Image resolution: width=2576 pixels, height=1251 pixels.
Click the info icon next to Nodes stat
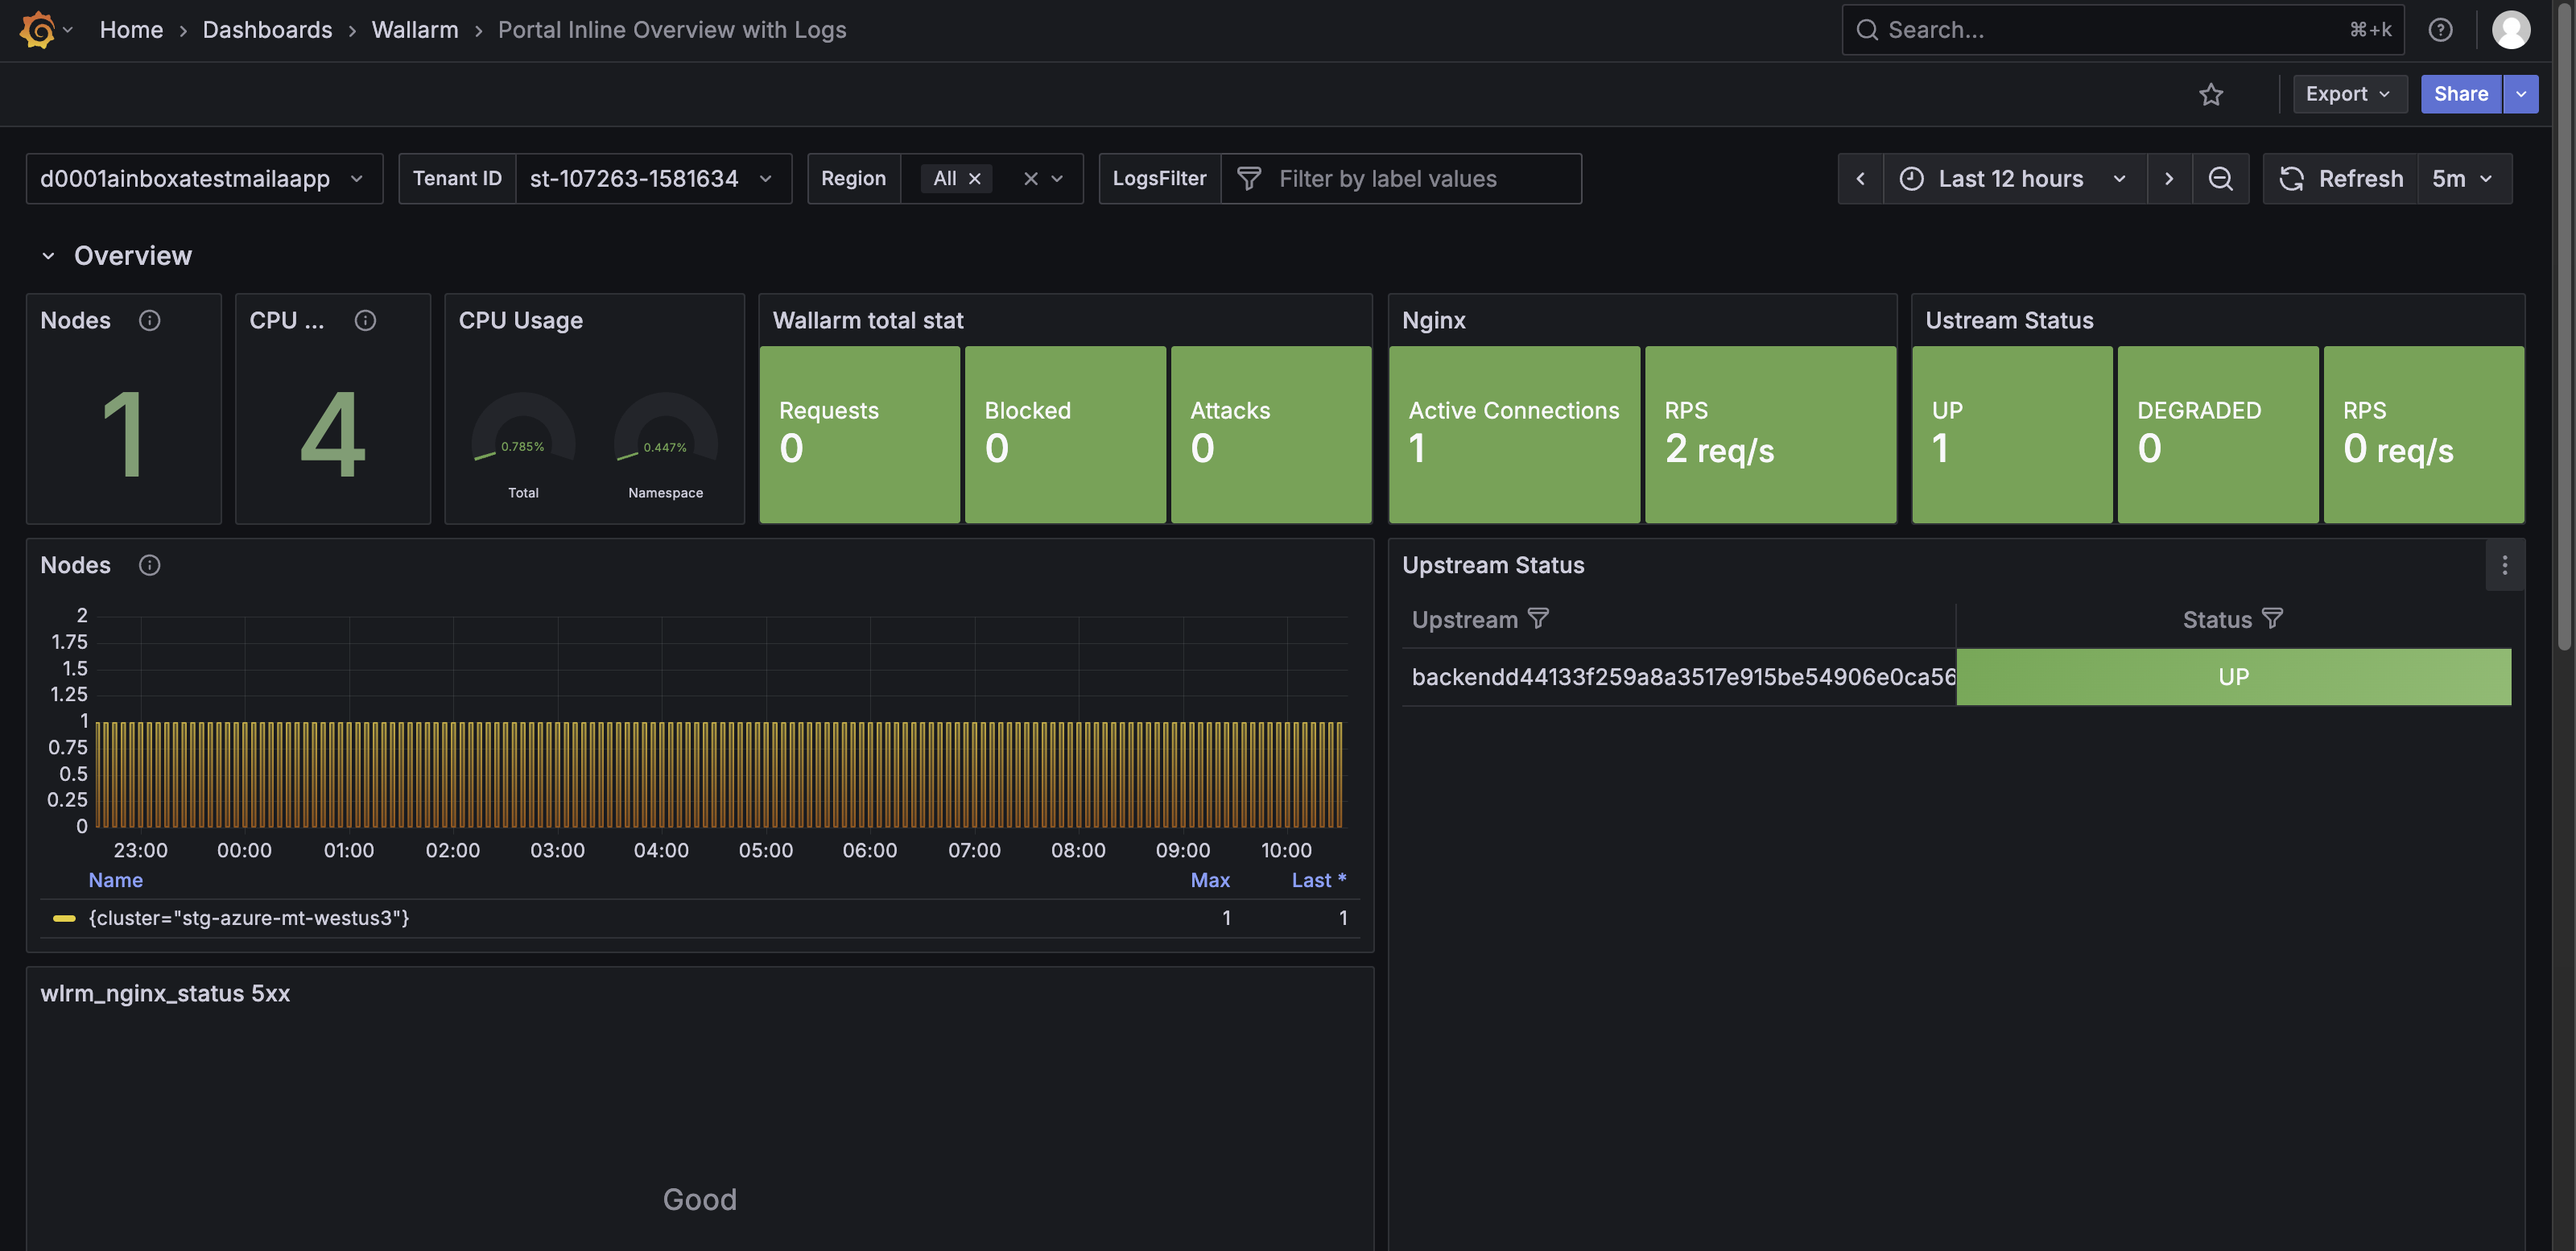[x=149, y=320]
